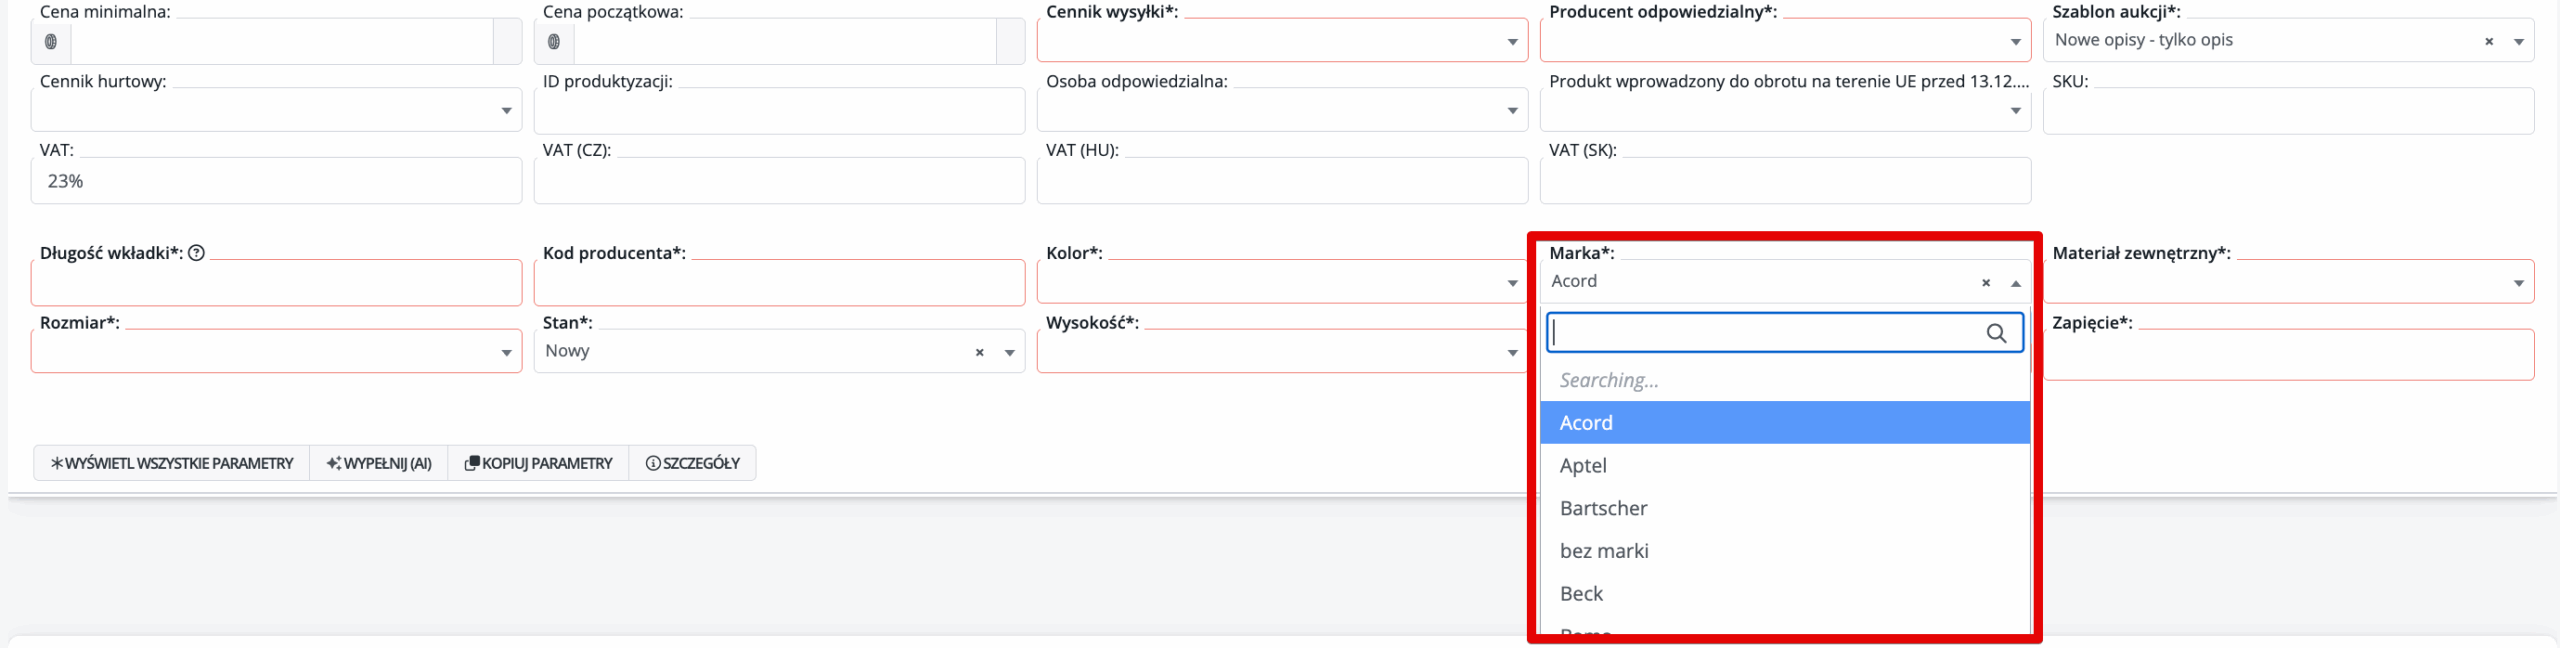Expand the Rozmiar dropdown
This screenshot has height=648, width=2560.
[x=506, y=352]
